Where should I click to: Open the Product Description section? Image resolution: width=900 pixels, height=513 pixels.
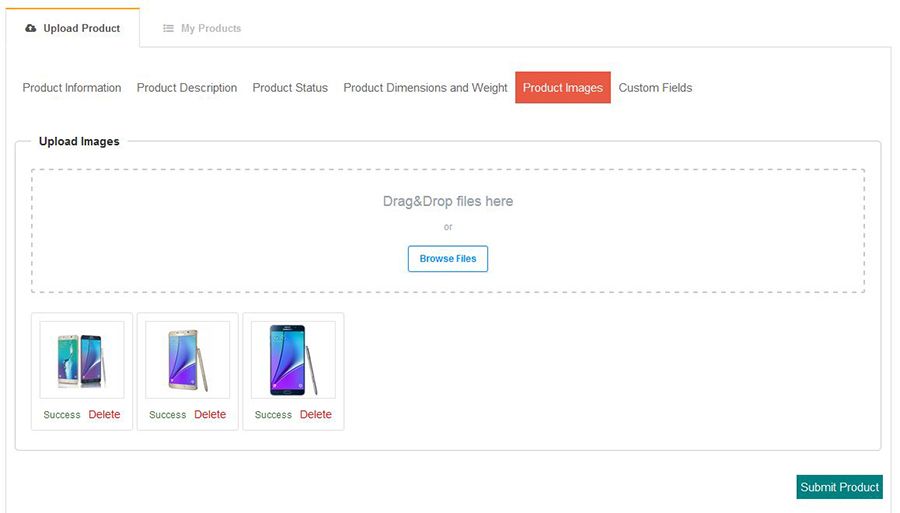[187, 88]
